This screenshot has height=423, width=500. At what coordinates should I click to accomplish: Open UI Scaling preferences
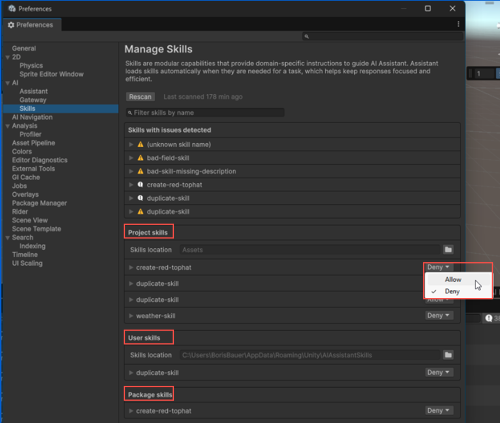27,263
